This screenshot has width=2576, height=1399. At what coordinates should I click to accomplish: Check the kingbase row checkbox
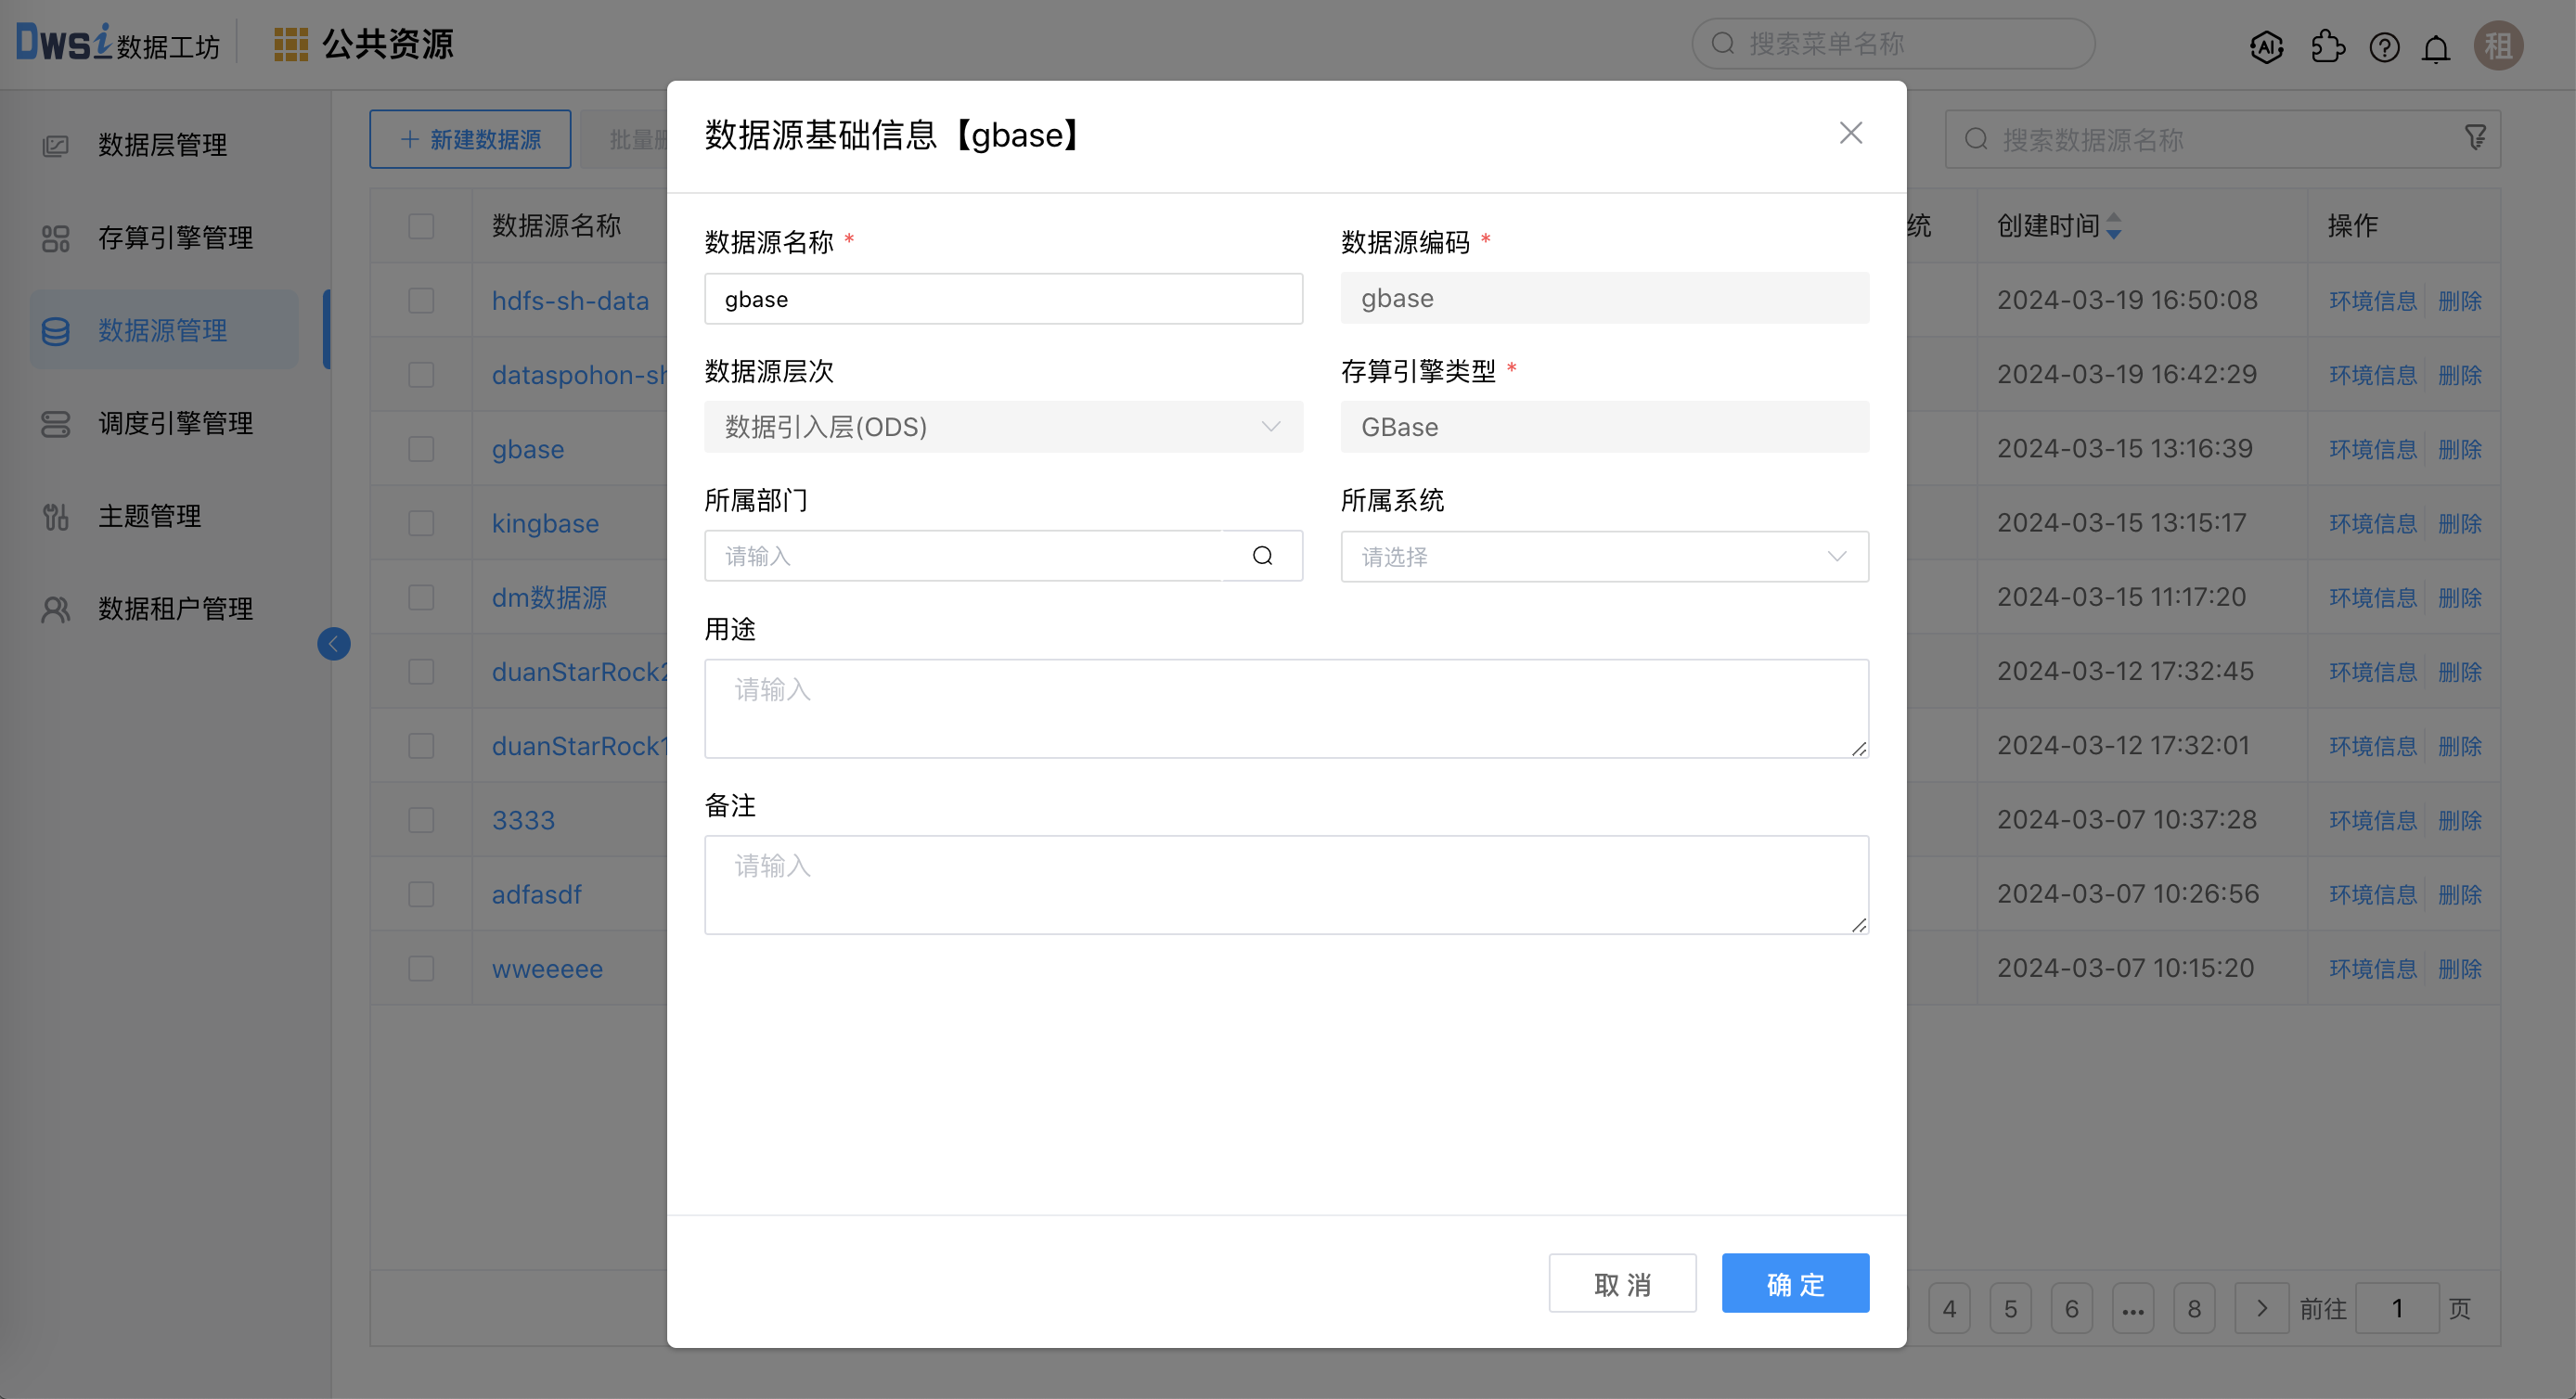[421, 523]
